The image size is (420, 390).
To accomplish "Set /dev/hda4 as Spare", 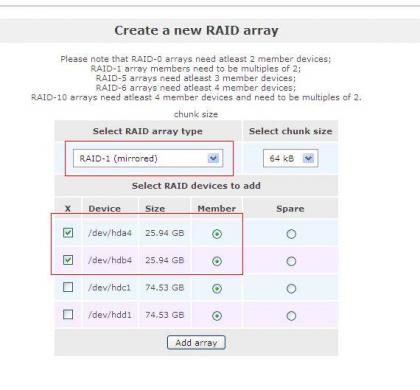I will 291,234.
